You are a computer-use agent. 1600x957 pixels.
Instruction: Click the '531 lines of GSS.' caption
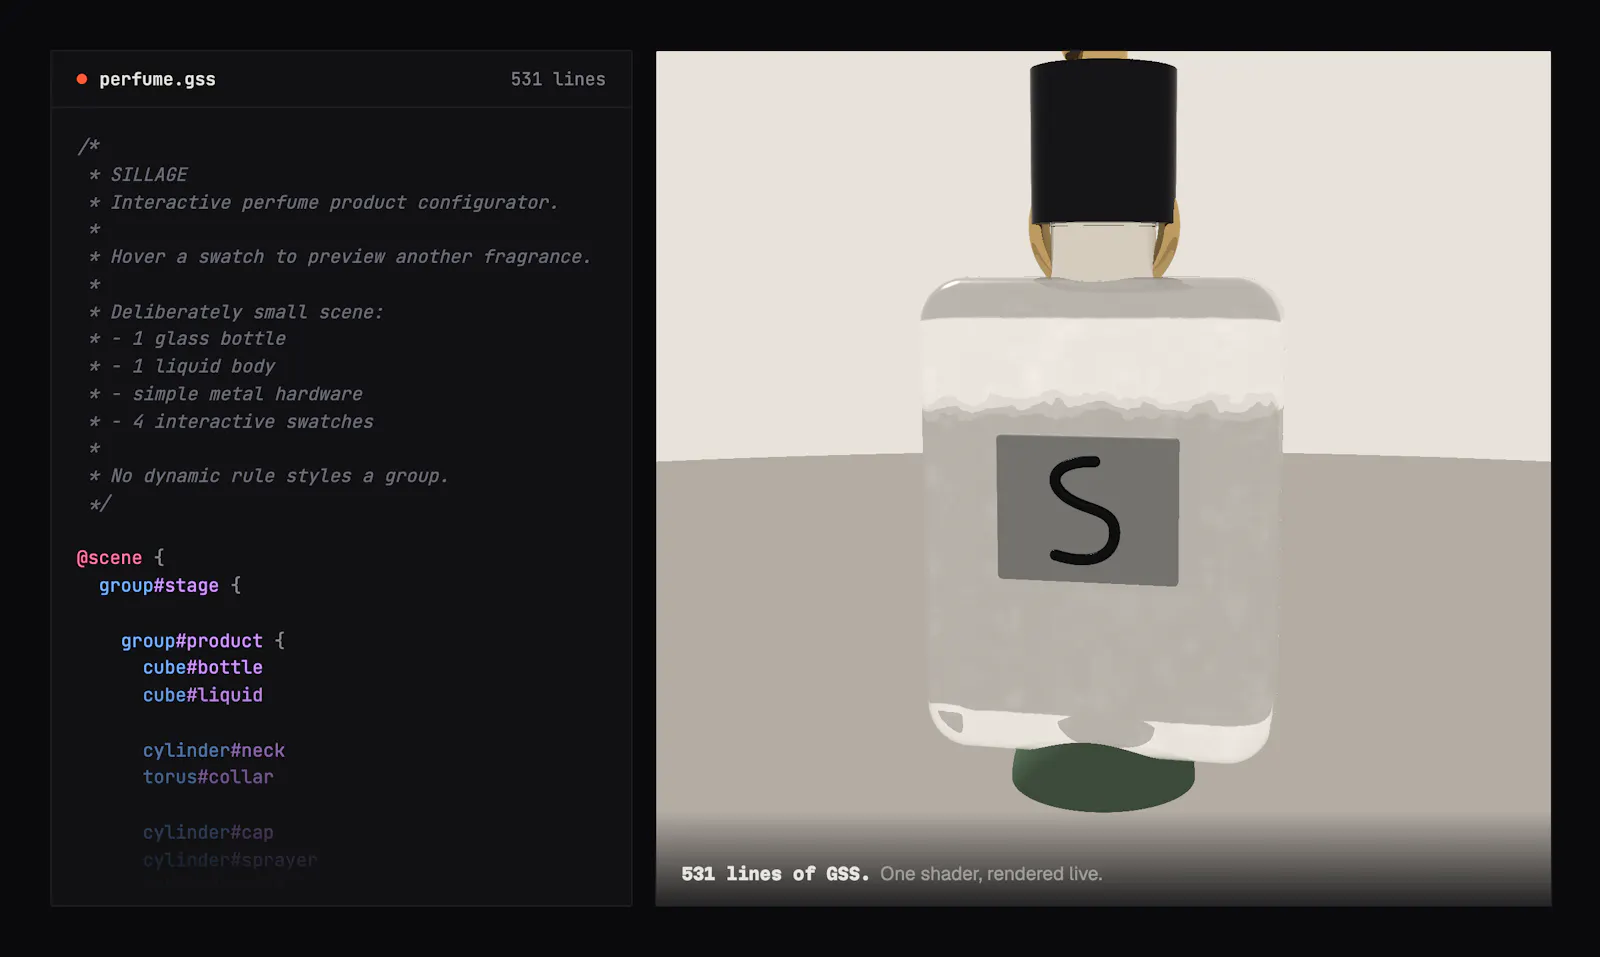pyautogui.click(x=775, y=874)
